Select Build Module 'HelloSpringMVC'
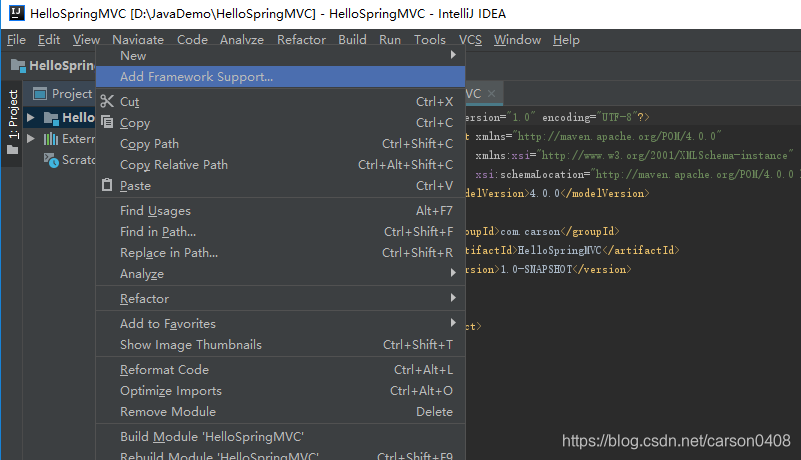Viewport: 801px width, 460px height. tap(280, 436)
